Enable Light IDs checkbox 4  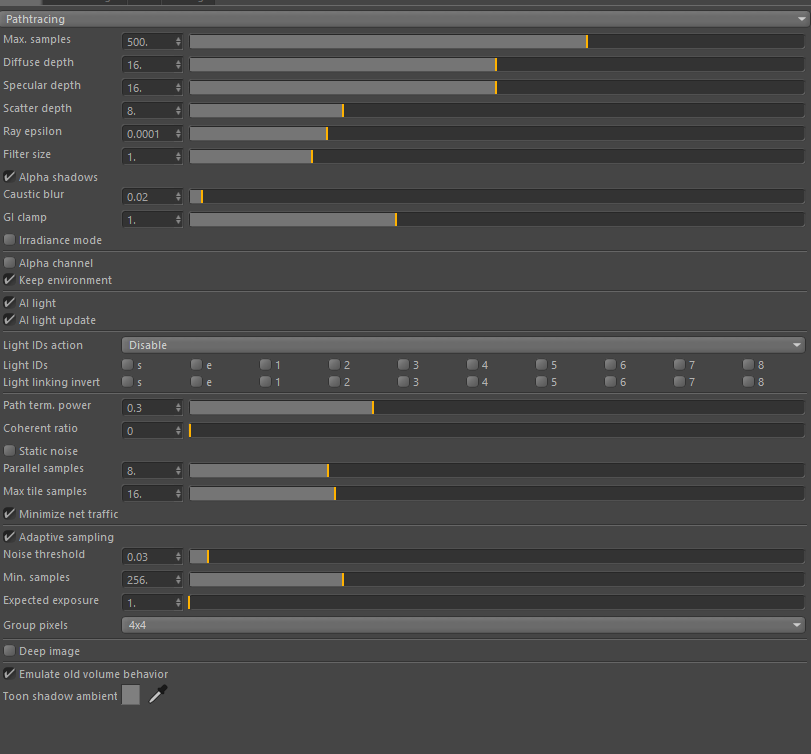click(x=472, y=365)
